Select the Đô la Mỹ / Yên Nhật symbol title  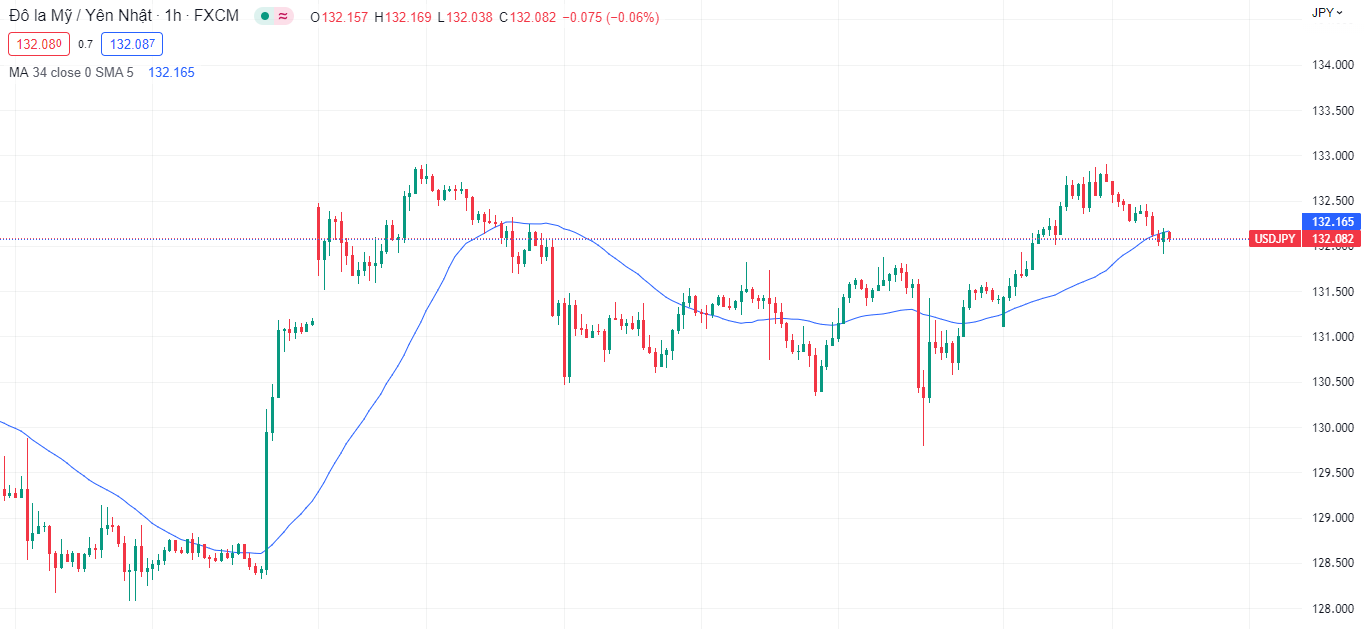pyautogui.click(x=80, y=16)
